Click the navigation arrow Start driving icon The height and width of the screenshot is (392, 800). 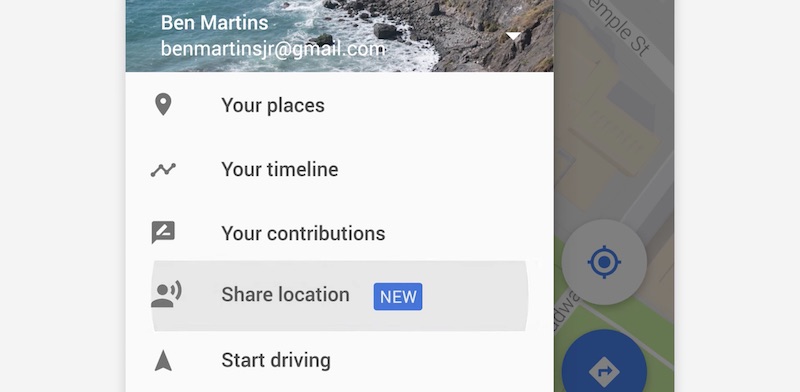coord(163,360)
